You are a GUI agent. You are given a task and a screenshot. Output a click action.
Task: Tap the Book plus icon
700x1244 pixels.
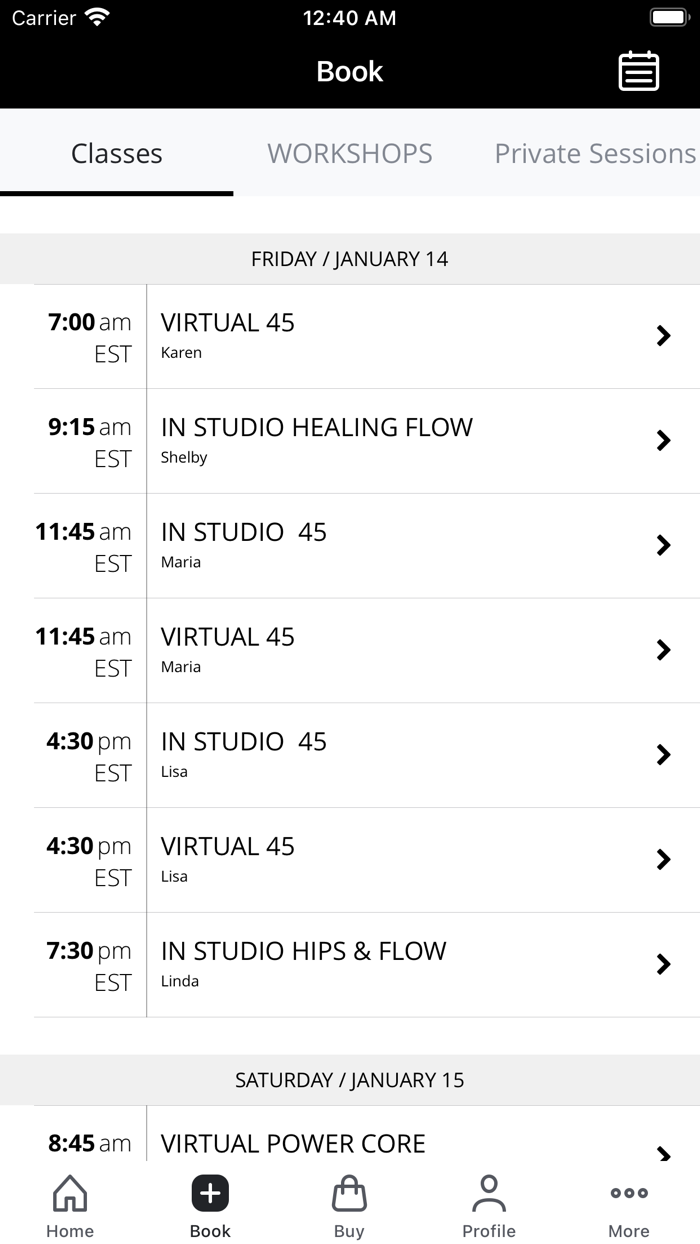click(209, 1194)
